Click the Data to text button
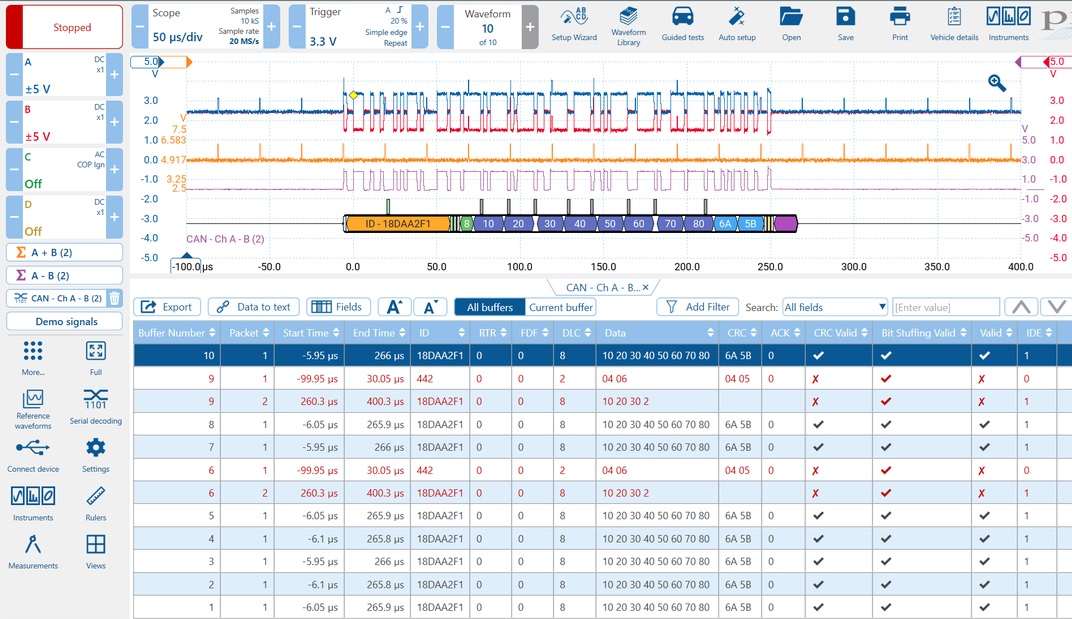 click(254, 307)
